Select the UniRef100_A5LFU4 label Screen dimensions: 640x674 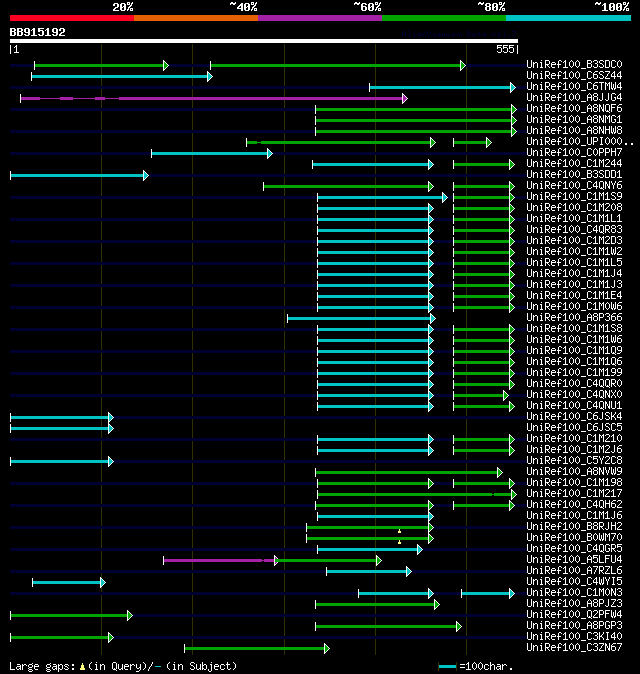(574, 560)
